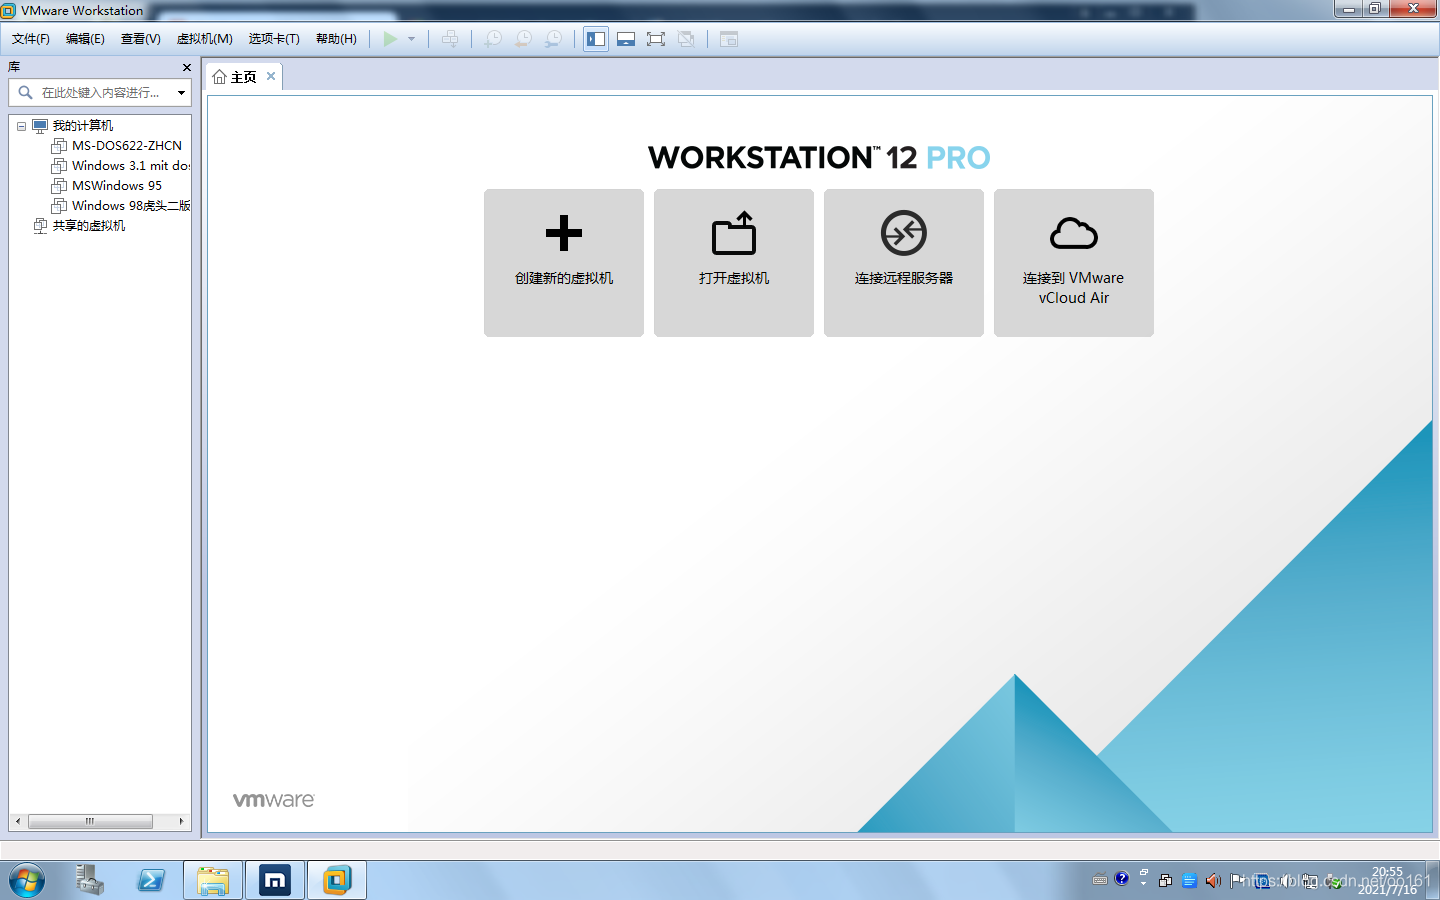Select the MSWindows 95 virtual machine

click(x=117, y=186)
